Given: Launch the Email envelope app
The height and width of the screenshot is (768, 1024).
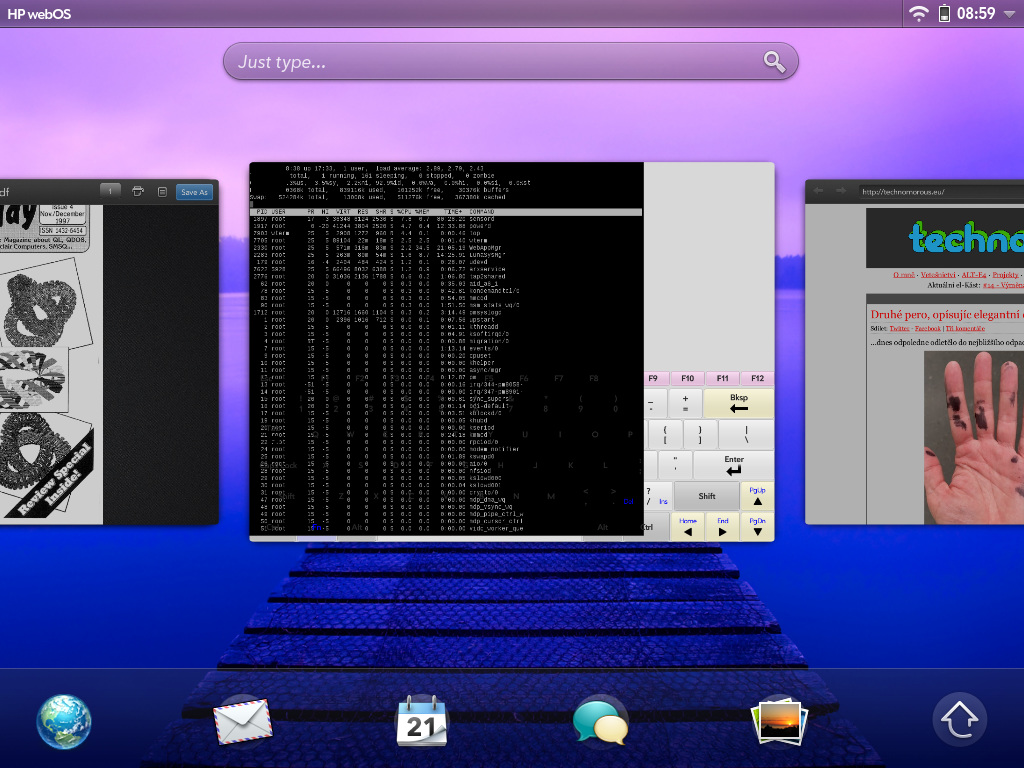Looking at the screenshot, I should click(x=243, y=721).
